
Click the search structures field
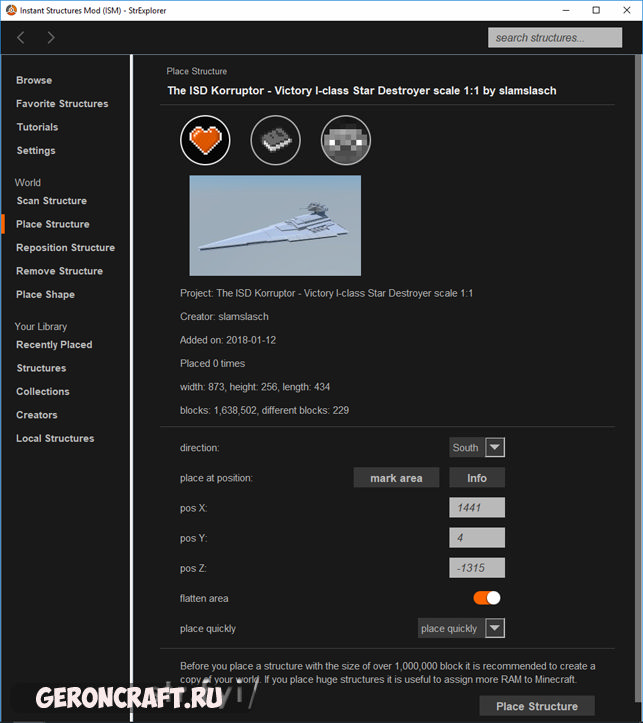pos(555,38)
